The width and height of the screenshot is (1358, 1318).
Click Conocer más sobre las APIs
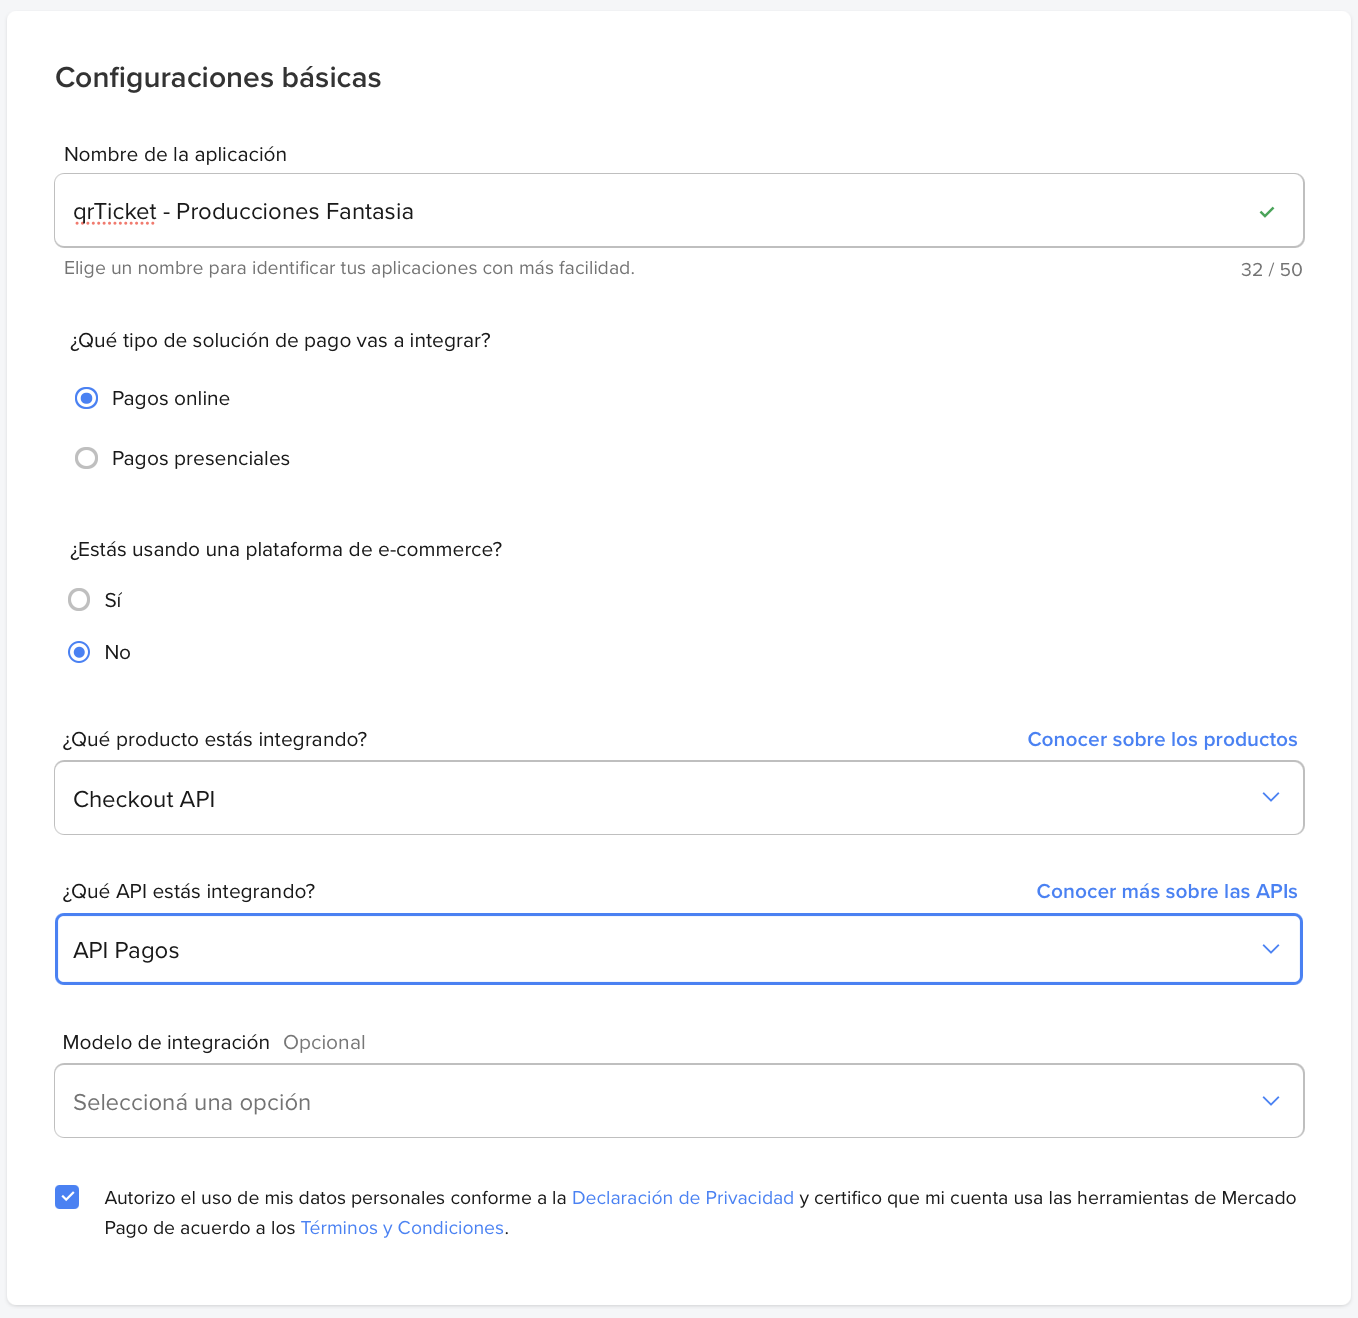[x=1166, y=891]
